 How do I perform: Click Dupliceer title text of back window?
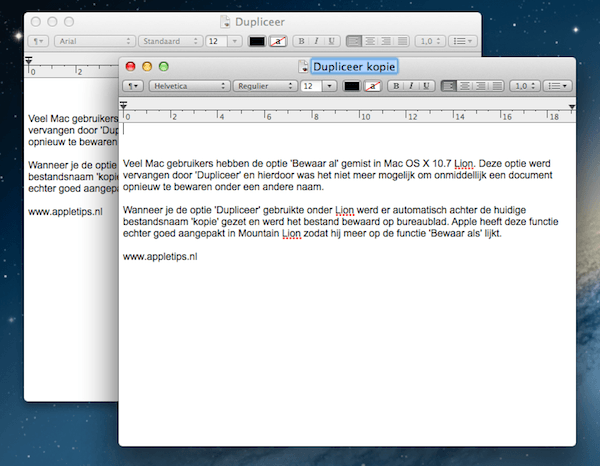[x=260, y=22]
